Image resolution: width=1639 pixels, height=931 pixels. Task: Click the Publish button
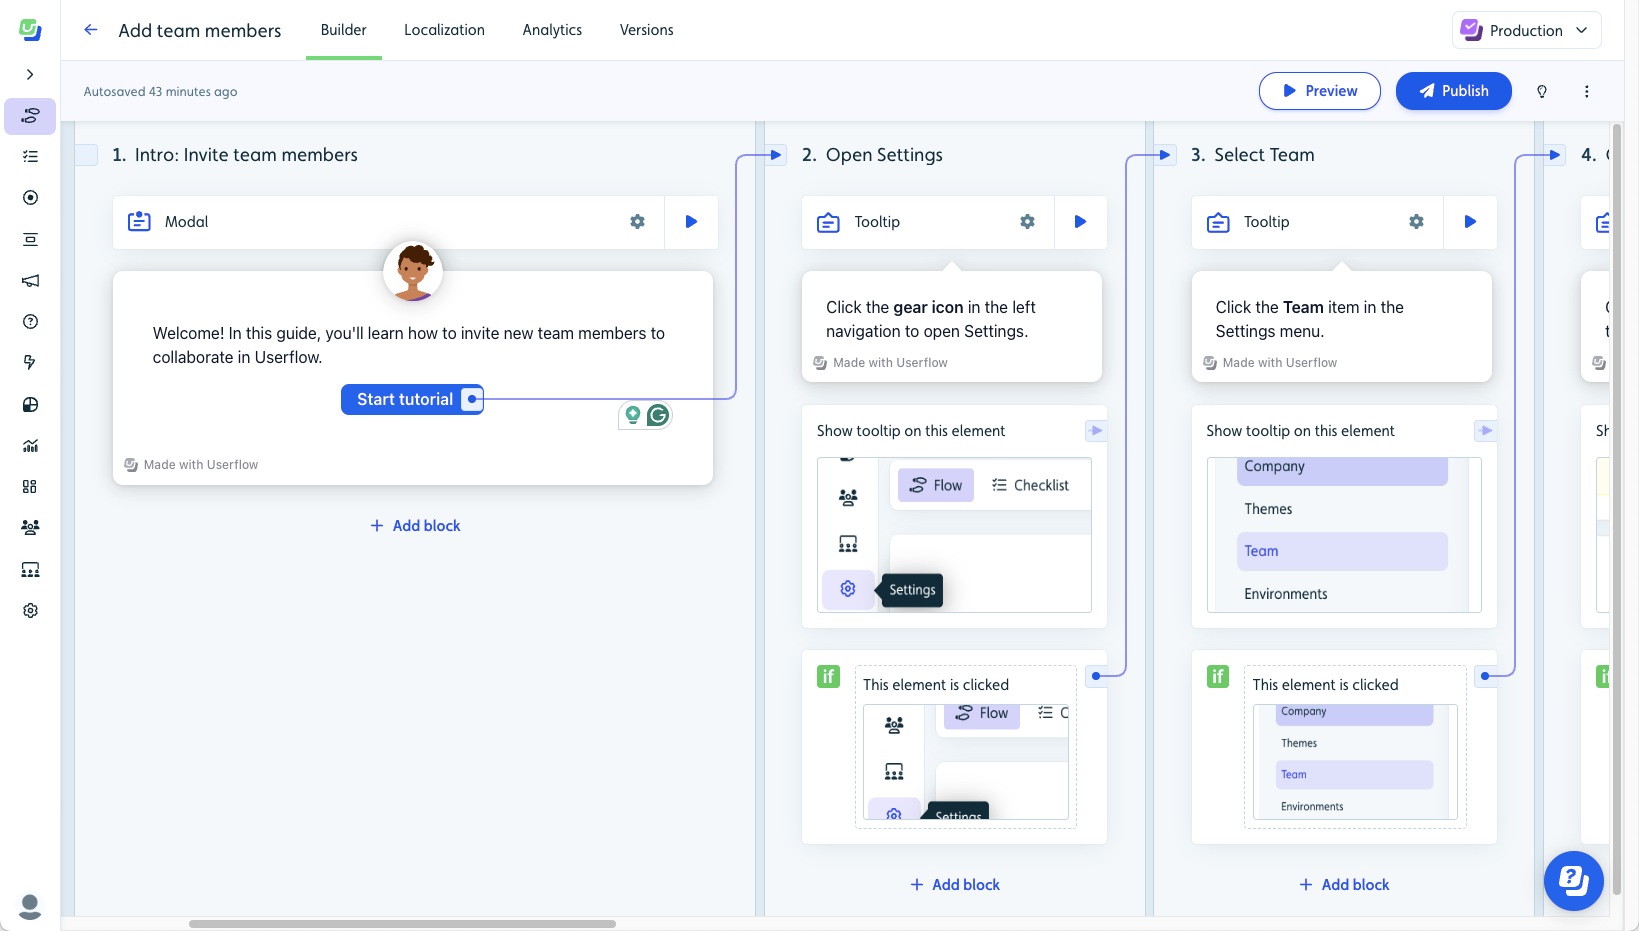[1453, 91]
